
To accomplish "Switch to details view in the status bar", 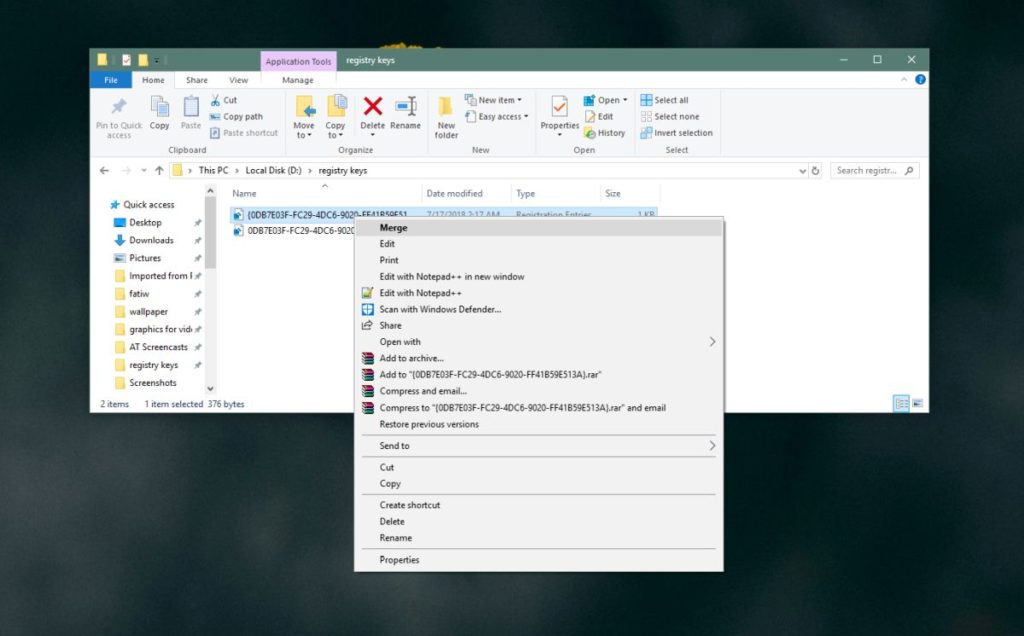I will 899,401.
